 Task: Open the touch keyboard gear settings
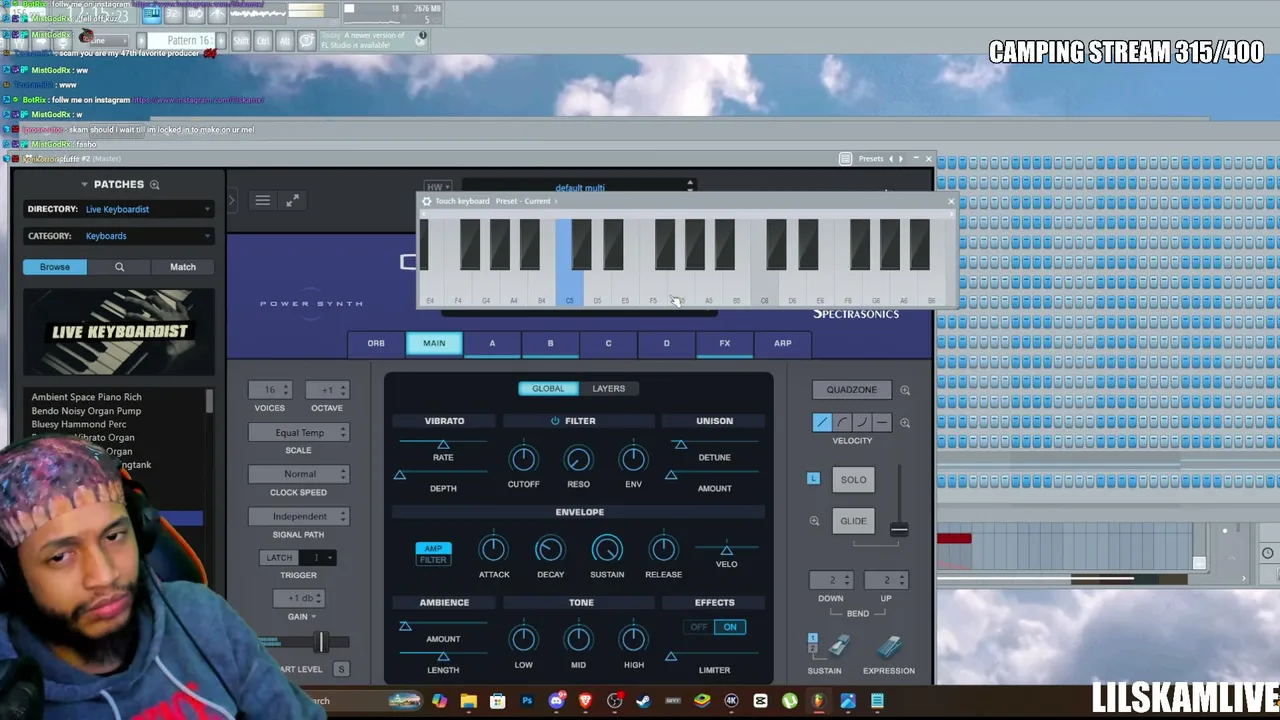tap(427, 201)
